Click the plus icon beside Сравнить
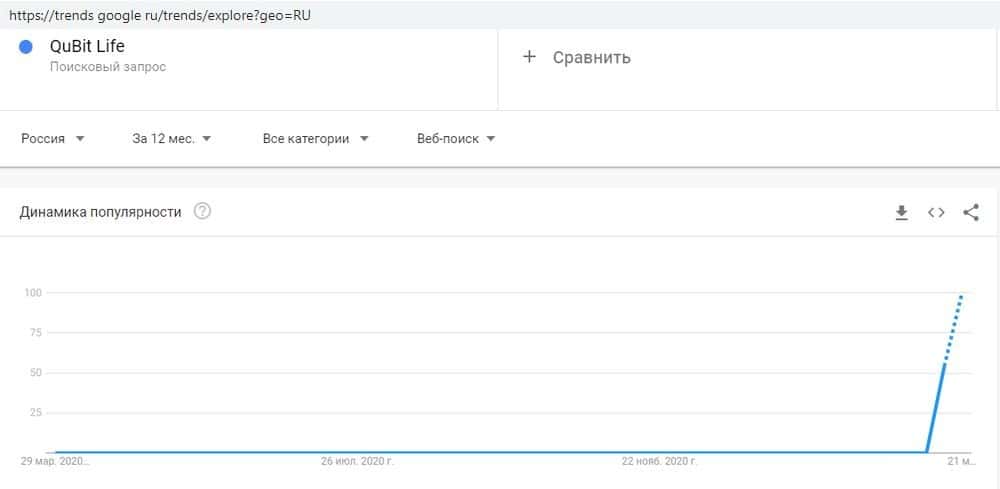This screenshot has height=489, width=1000. [529, 57]
